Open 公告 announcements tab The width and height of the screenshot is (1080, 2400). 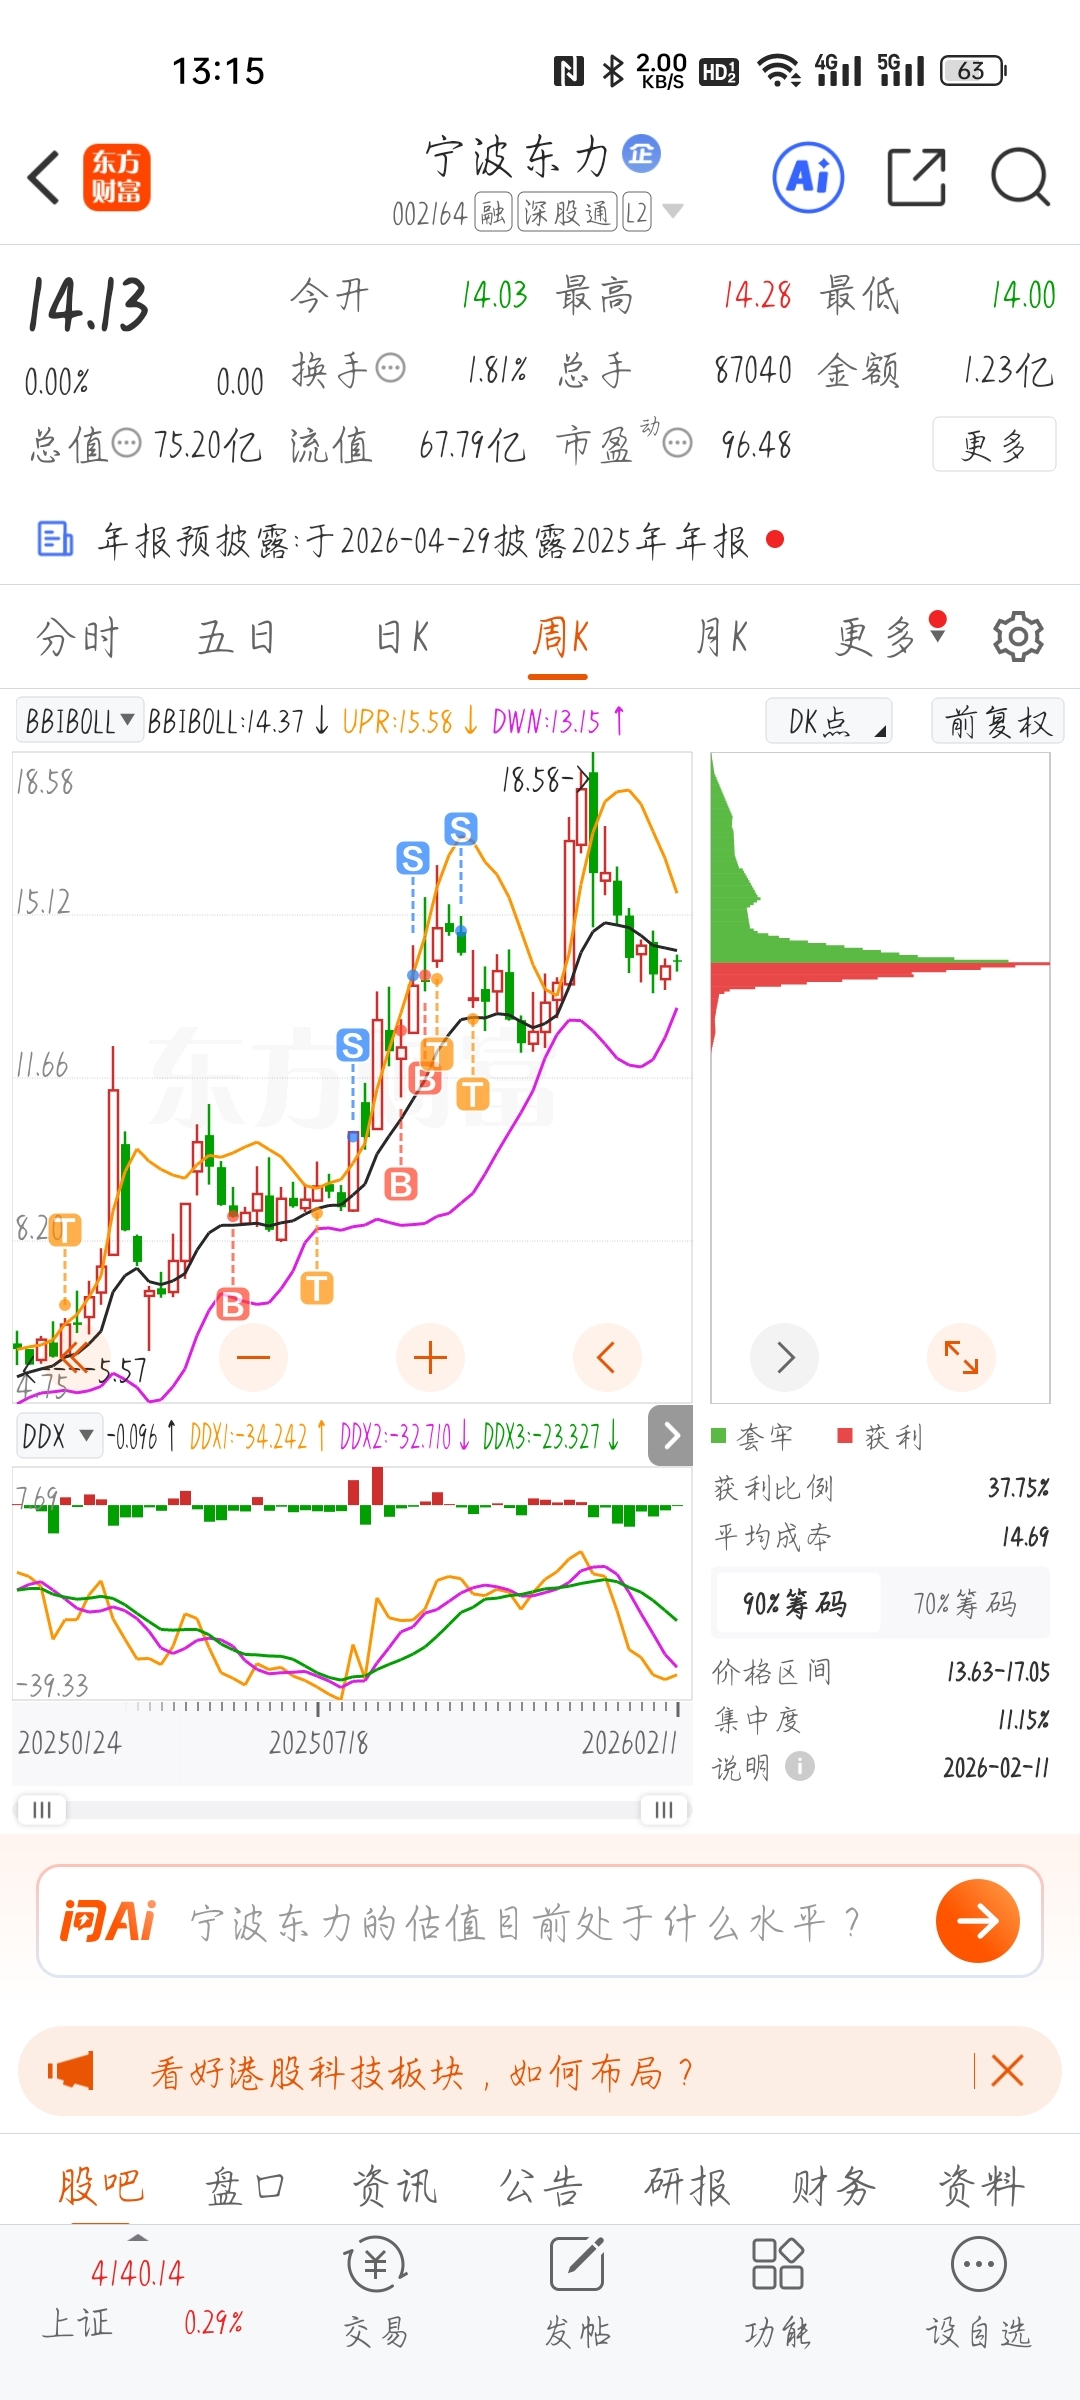pos(541,2185)
